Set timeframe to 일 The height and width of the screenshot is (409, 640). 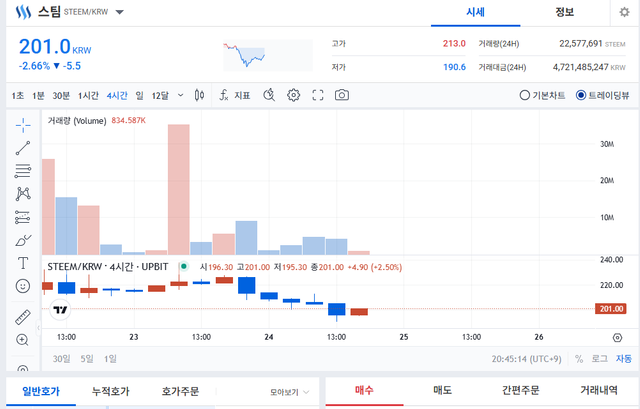[140, 96]
